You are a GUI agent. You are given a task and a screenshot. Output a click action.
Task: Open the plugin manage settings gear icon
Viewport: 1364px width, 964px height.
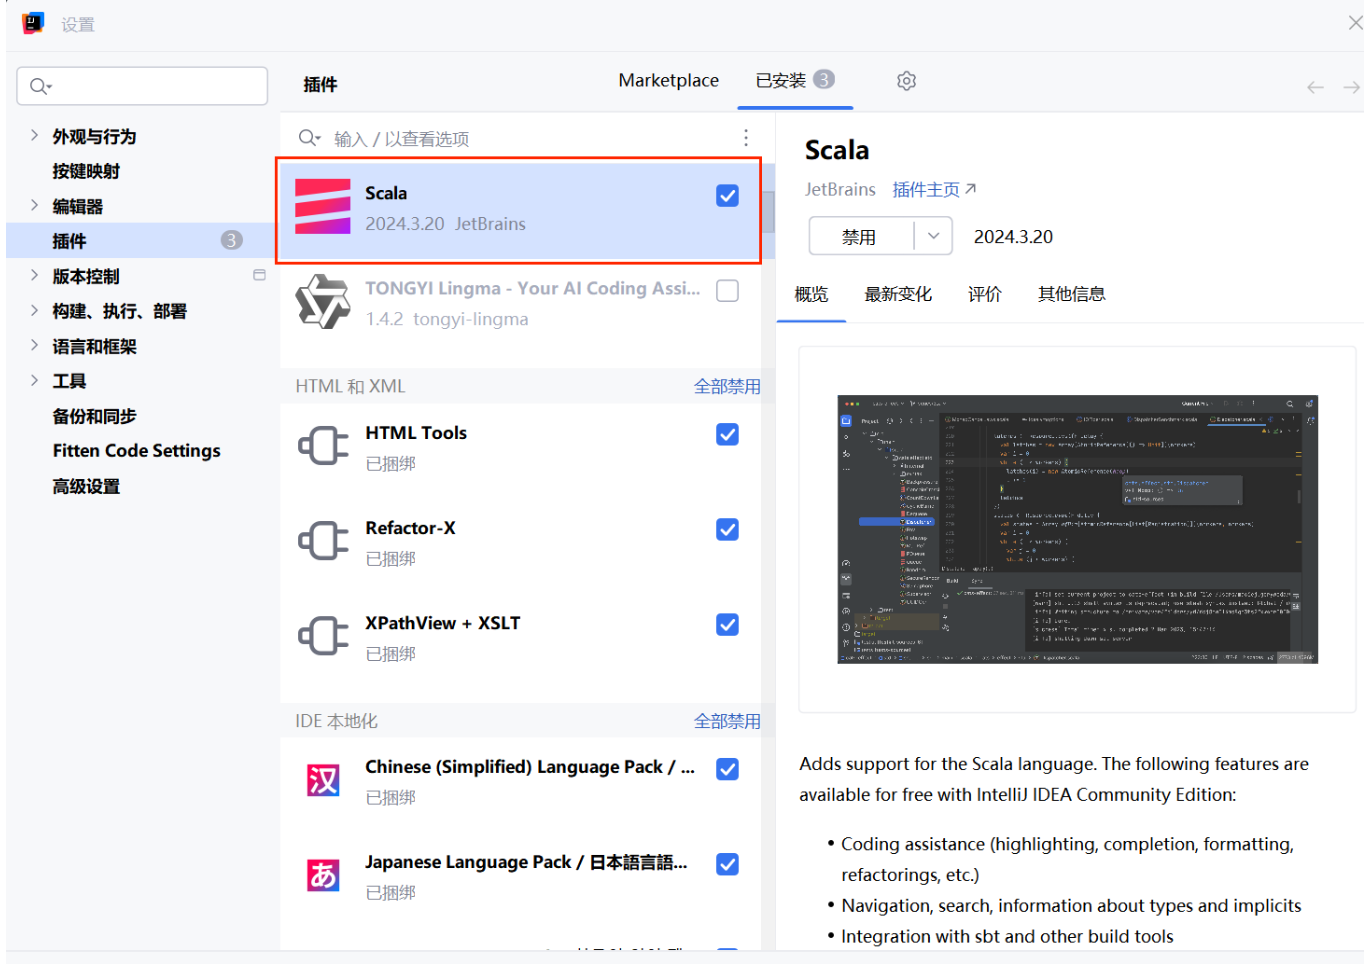pyautogui.click(x=906, y=80)
